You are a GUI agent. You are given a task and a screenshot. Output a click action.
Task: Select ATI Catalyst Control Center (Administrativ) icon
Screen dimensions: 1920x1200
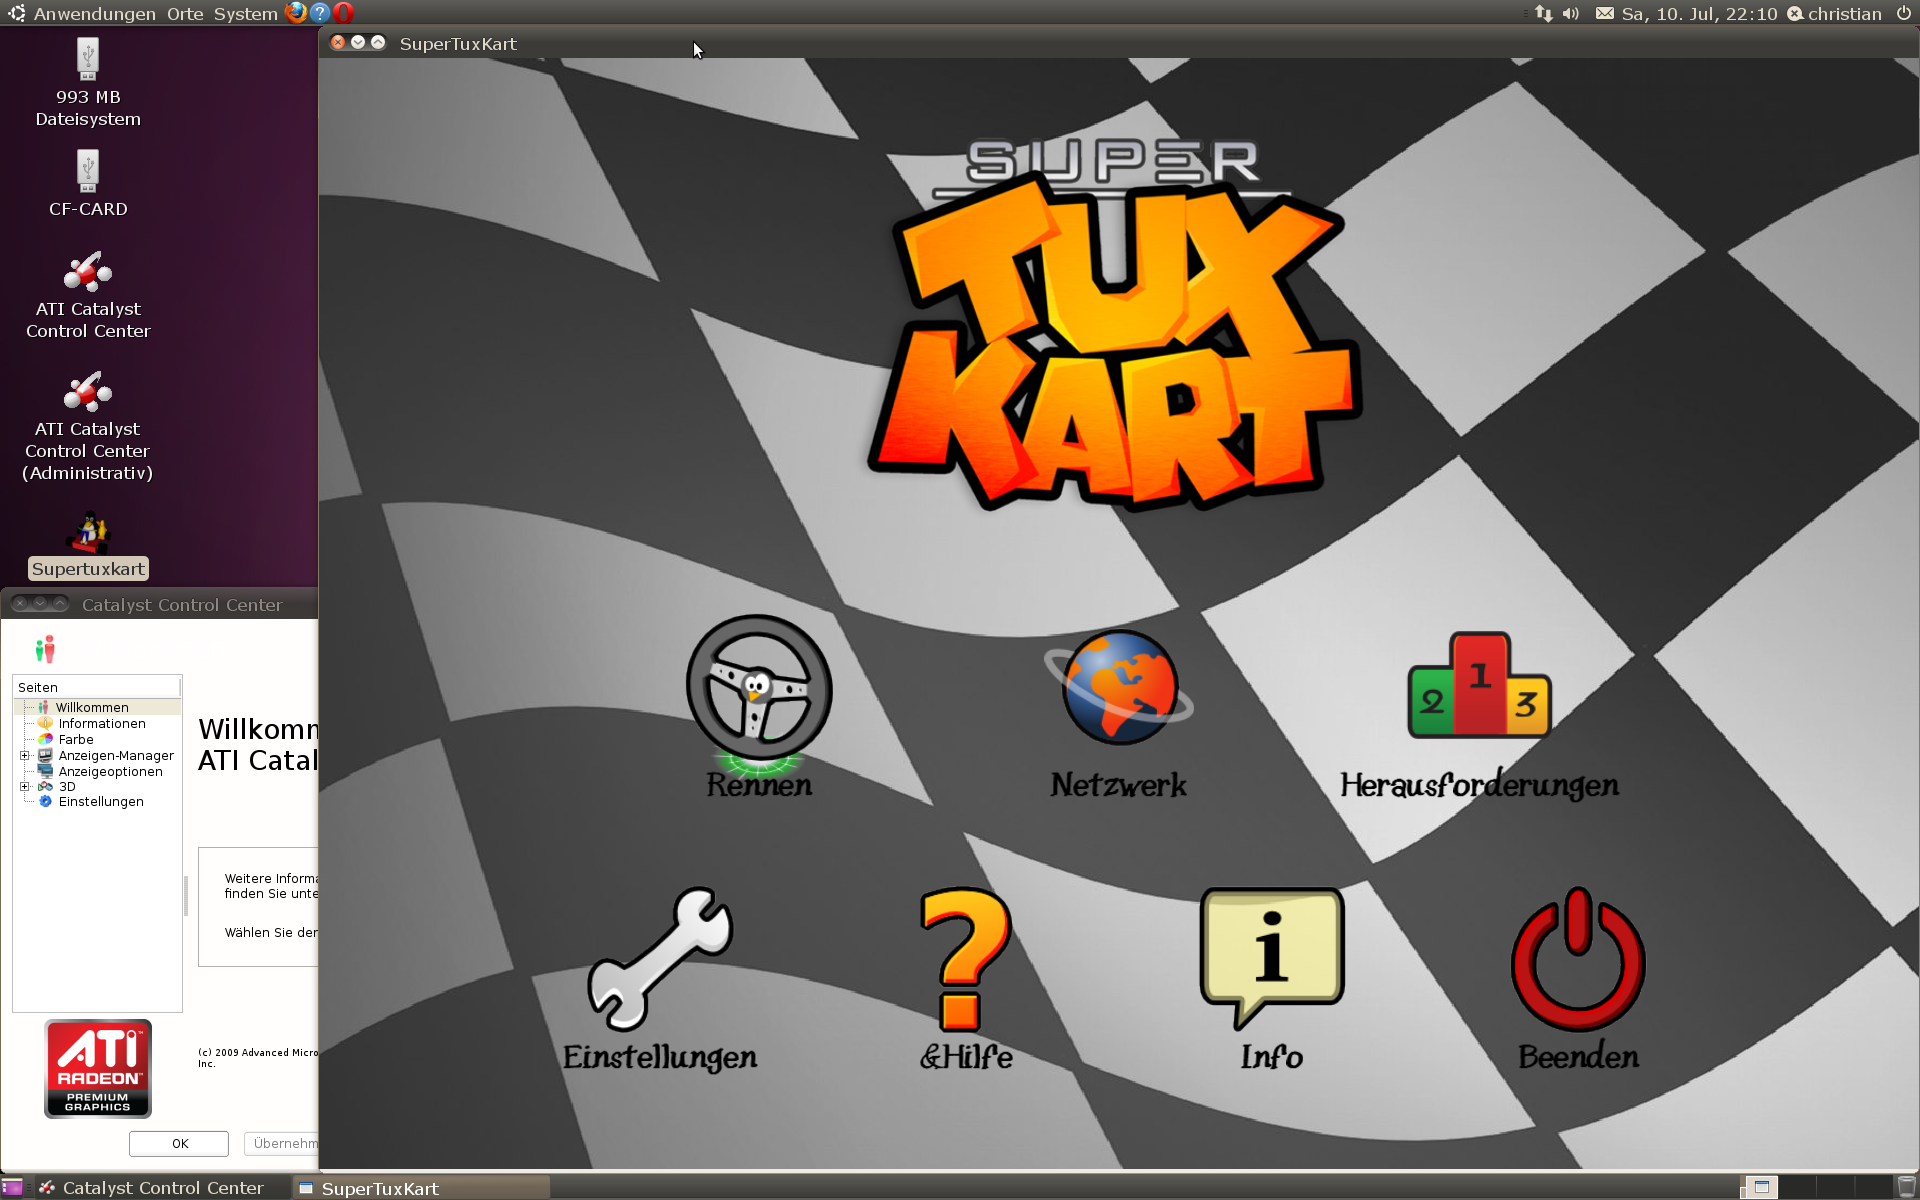click(x=88, y=427)
